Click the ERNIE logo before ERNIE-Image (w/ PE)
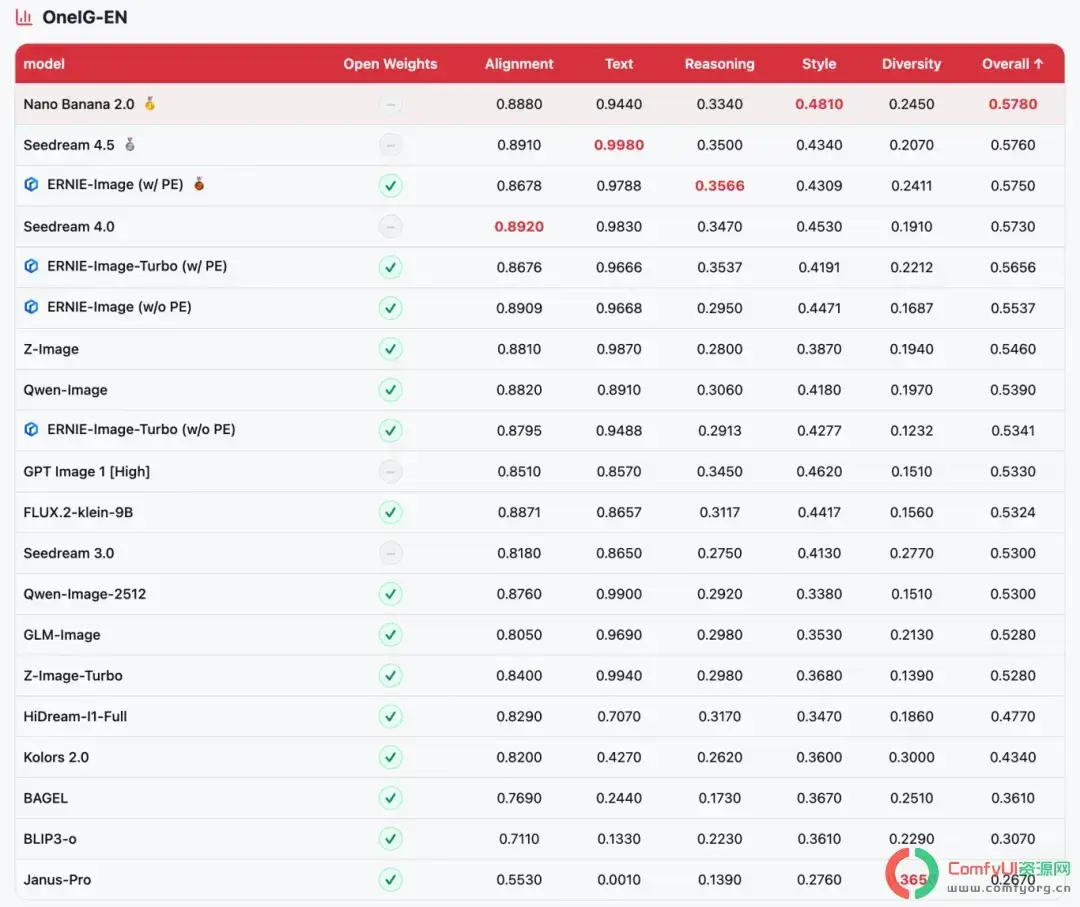 (31, 185)
